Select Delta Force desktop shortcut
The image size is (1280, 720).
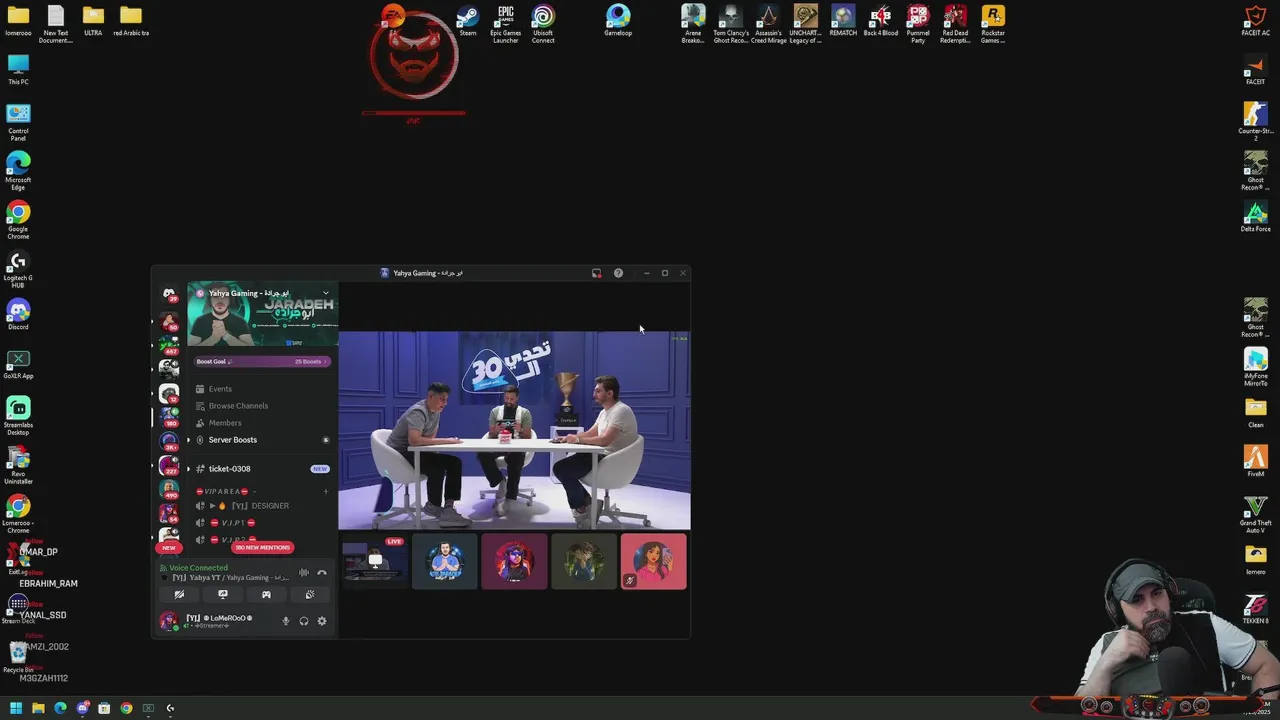coord(1256,217)
